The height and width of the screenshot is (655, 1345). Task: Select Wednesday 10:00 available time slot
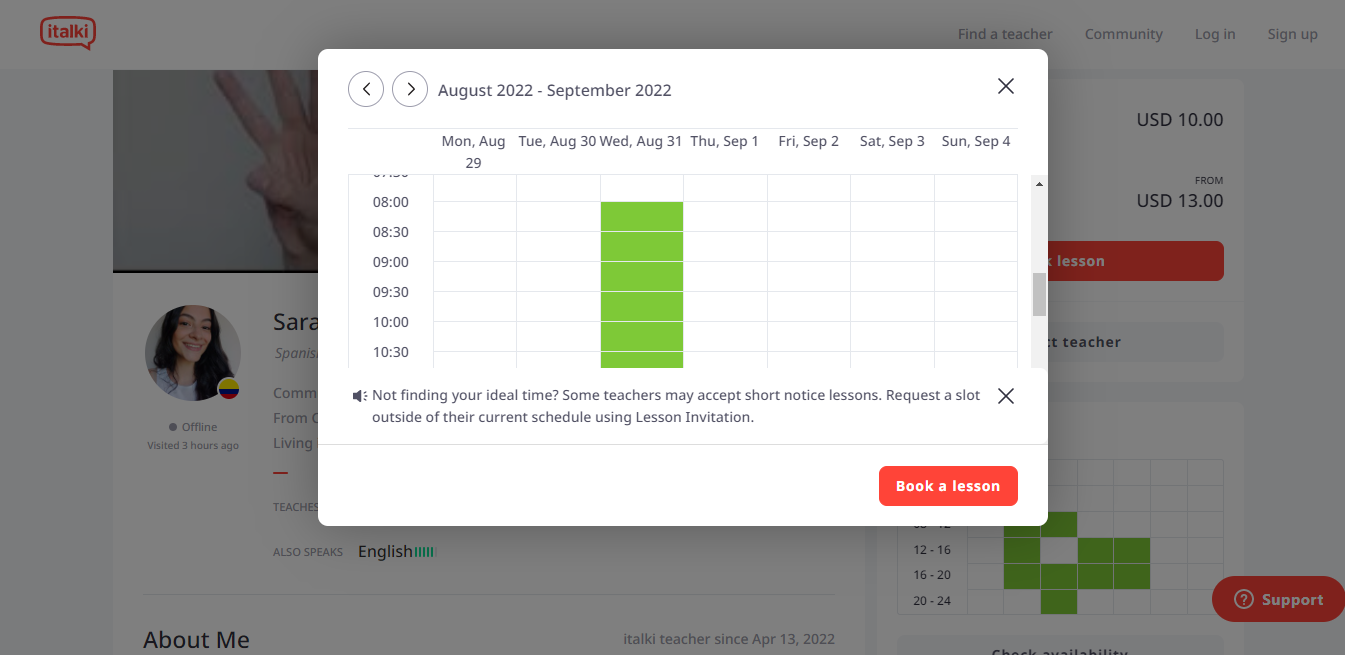(x=642, y=337)
